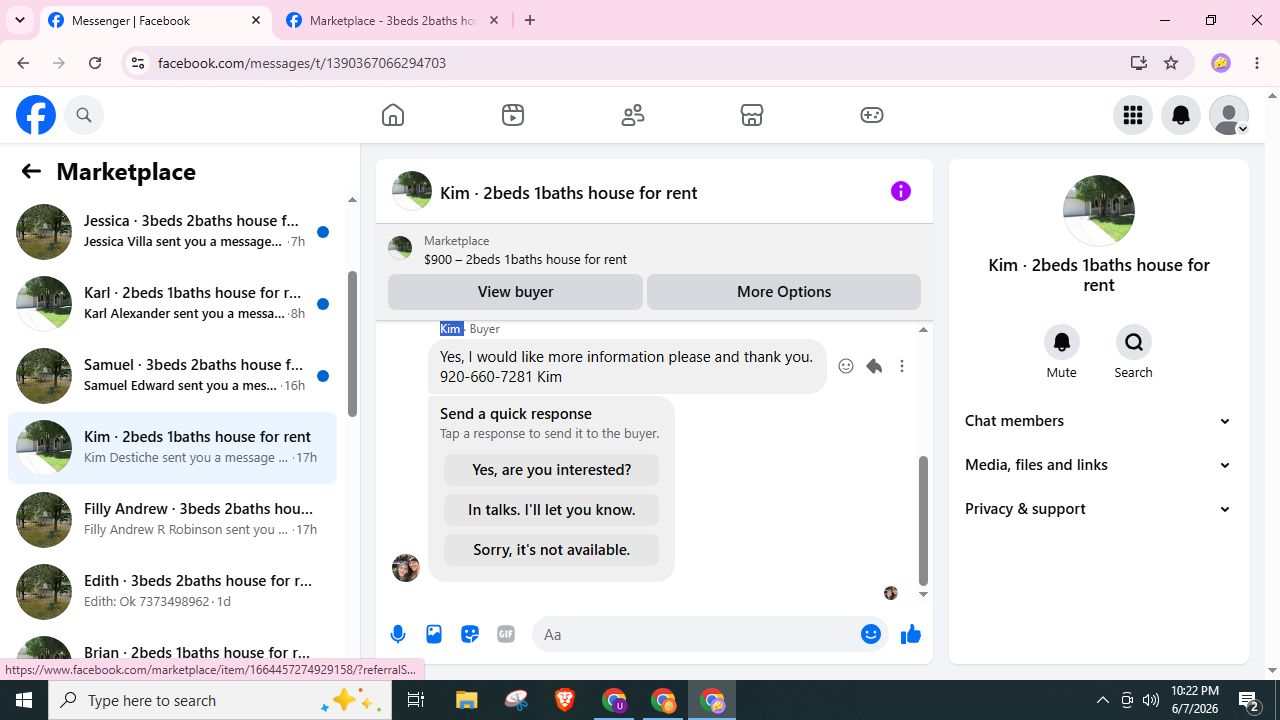Click the View buyer button

pyautogui.click(x=515, y=292)
